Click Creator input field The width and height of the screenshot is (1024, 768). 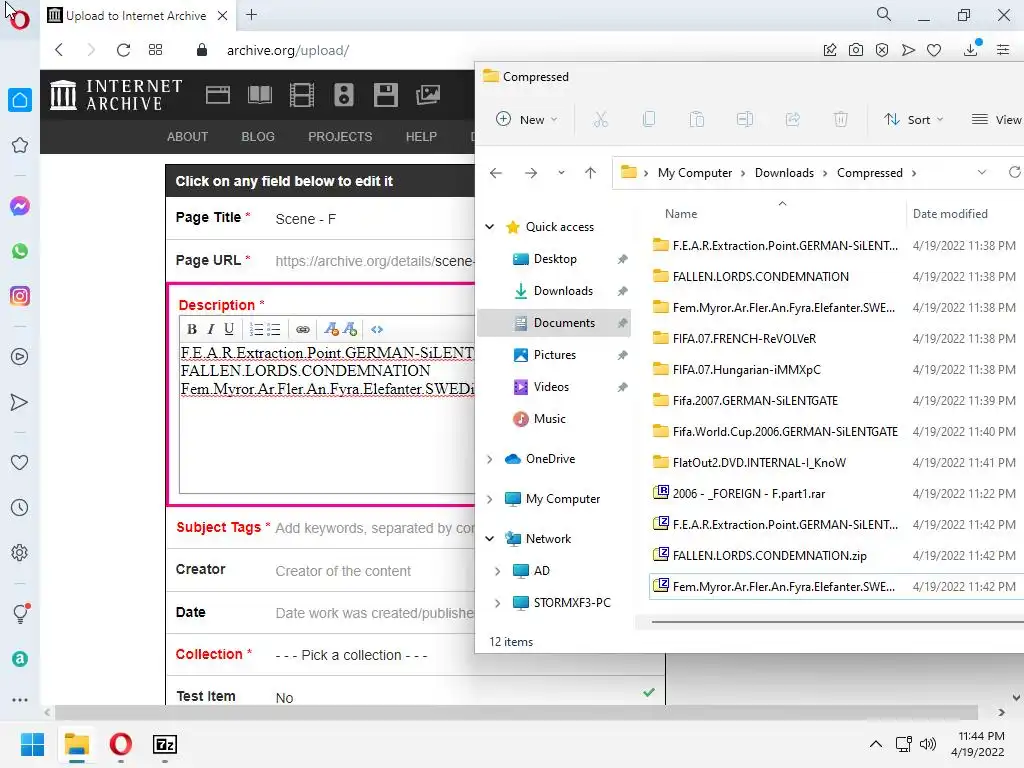pyautogui.click(x=374, y=571)
